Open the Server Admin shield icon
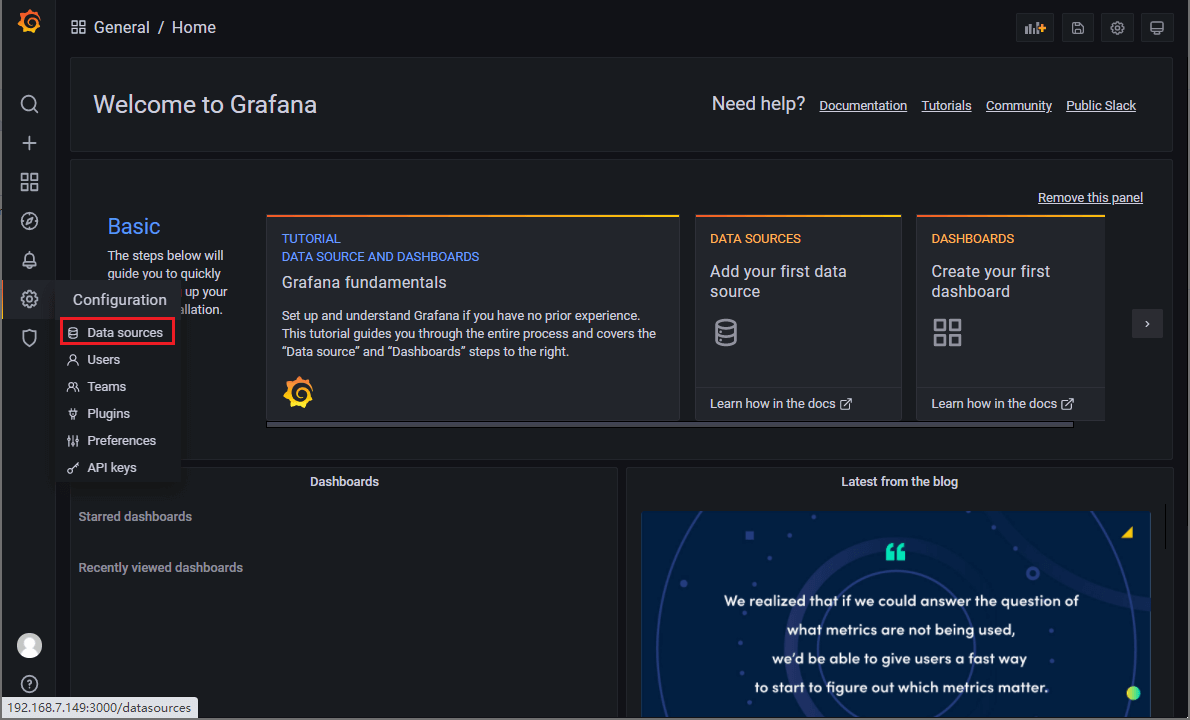 (29, 338)
